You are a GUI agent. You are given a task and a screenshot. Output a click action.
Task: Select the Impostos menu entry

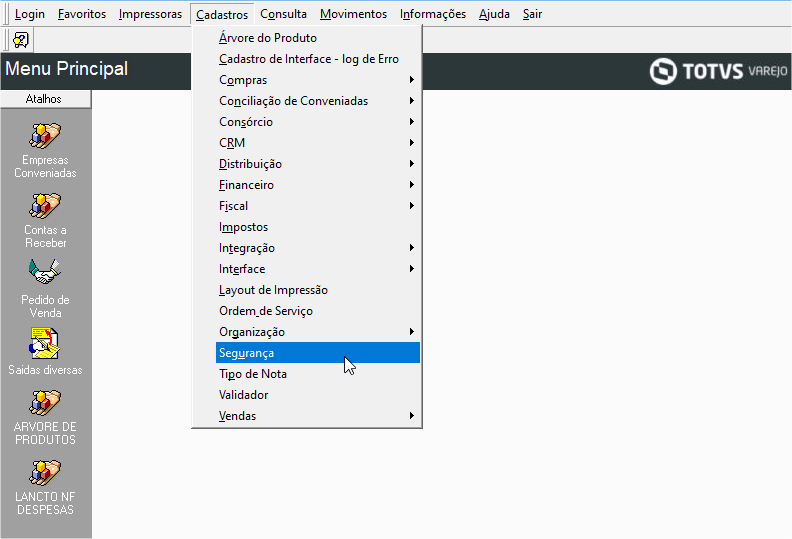pos(318,227)
